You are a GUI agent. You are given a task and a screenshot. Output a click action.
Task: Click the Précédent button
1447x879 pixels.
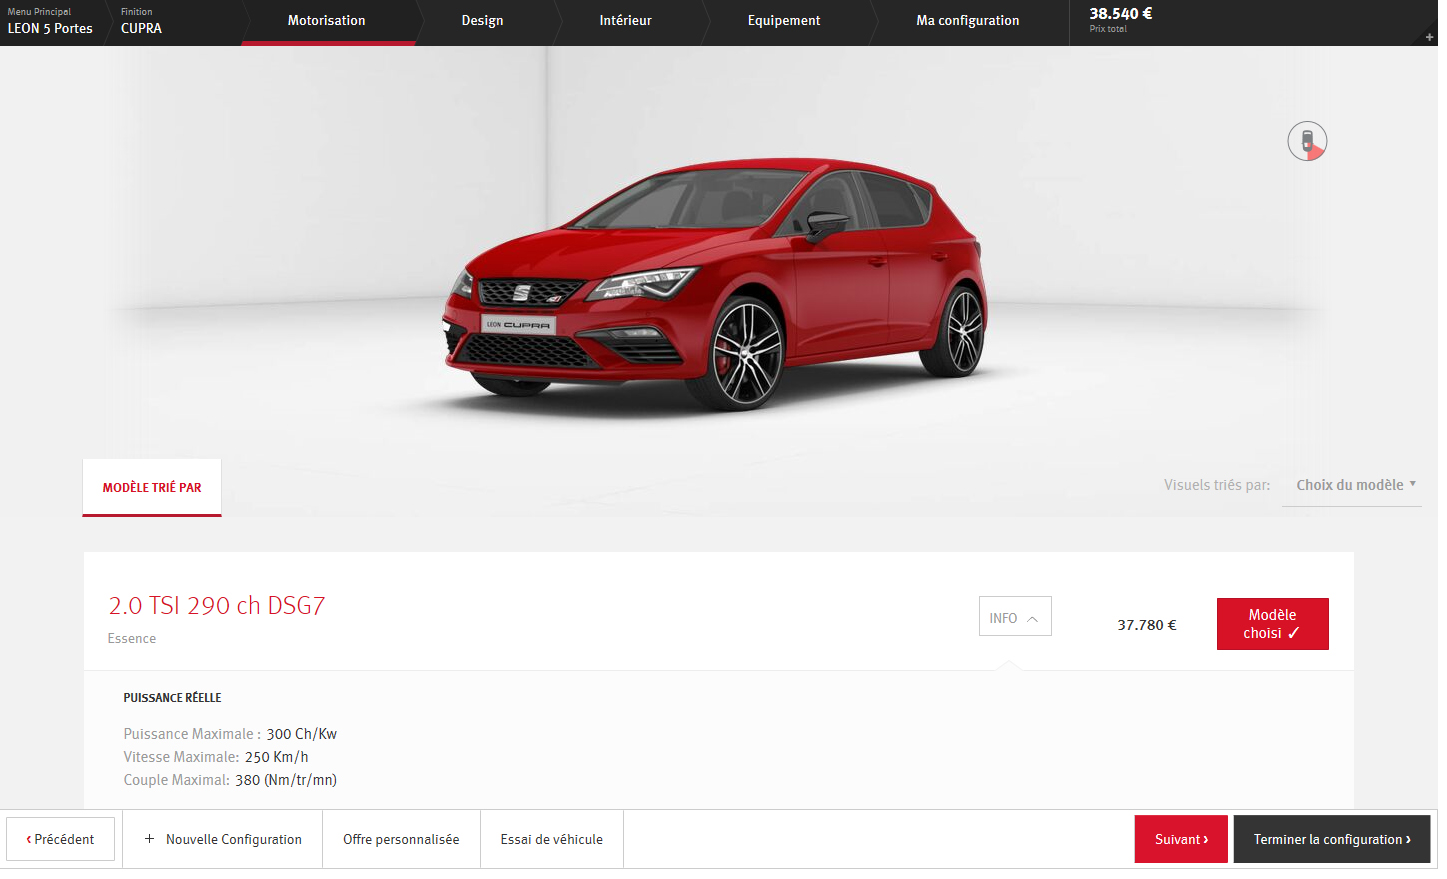coord(60,839)
